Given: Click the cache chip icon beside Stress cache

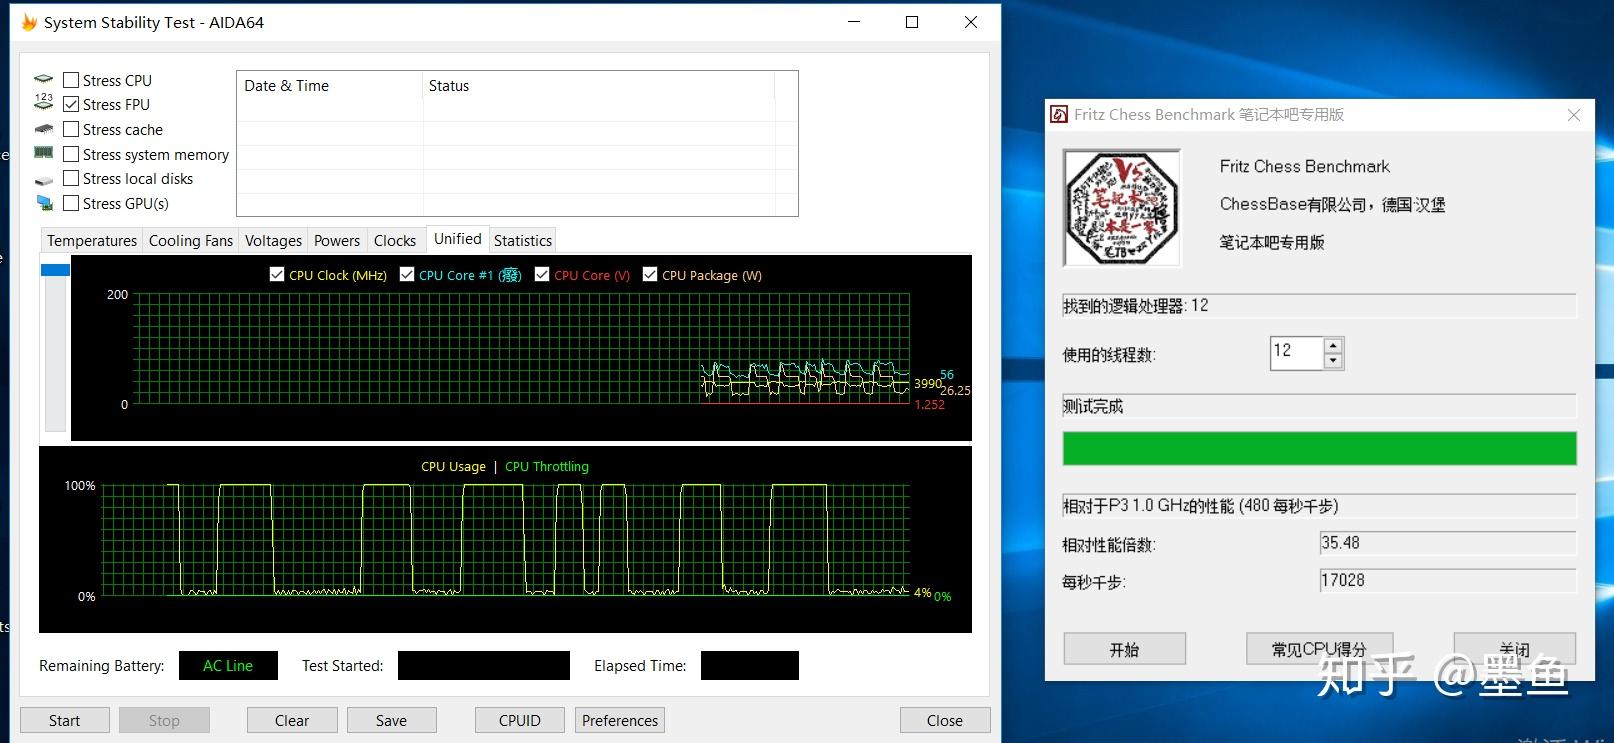Looking at the screenshot, I should tap(44, 129).
